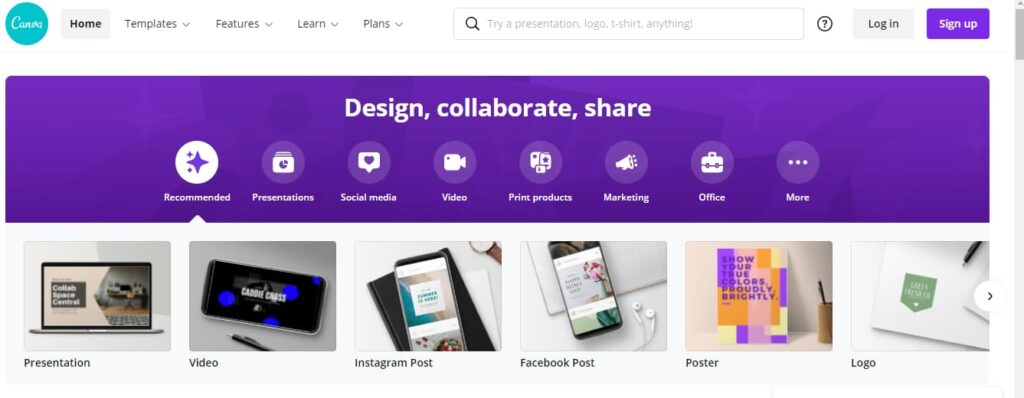
Task: Select the Recommended sparkle icon
Action: click(197, 162)
